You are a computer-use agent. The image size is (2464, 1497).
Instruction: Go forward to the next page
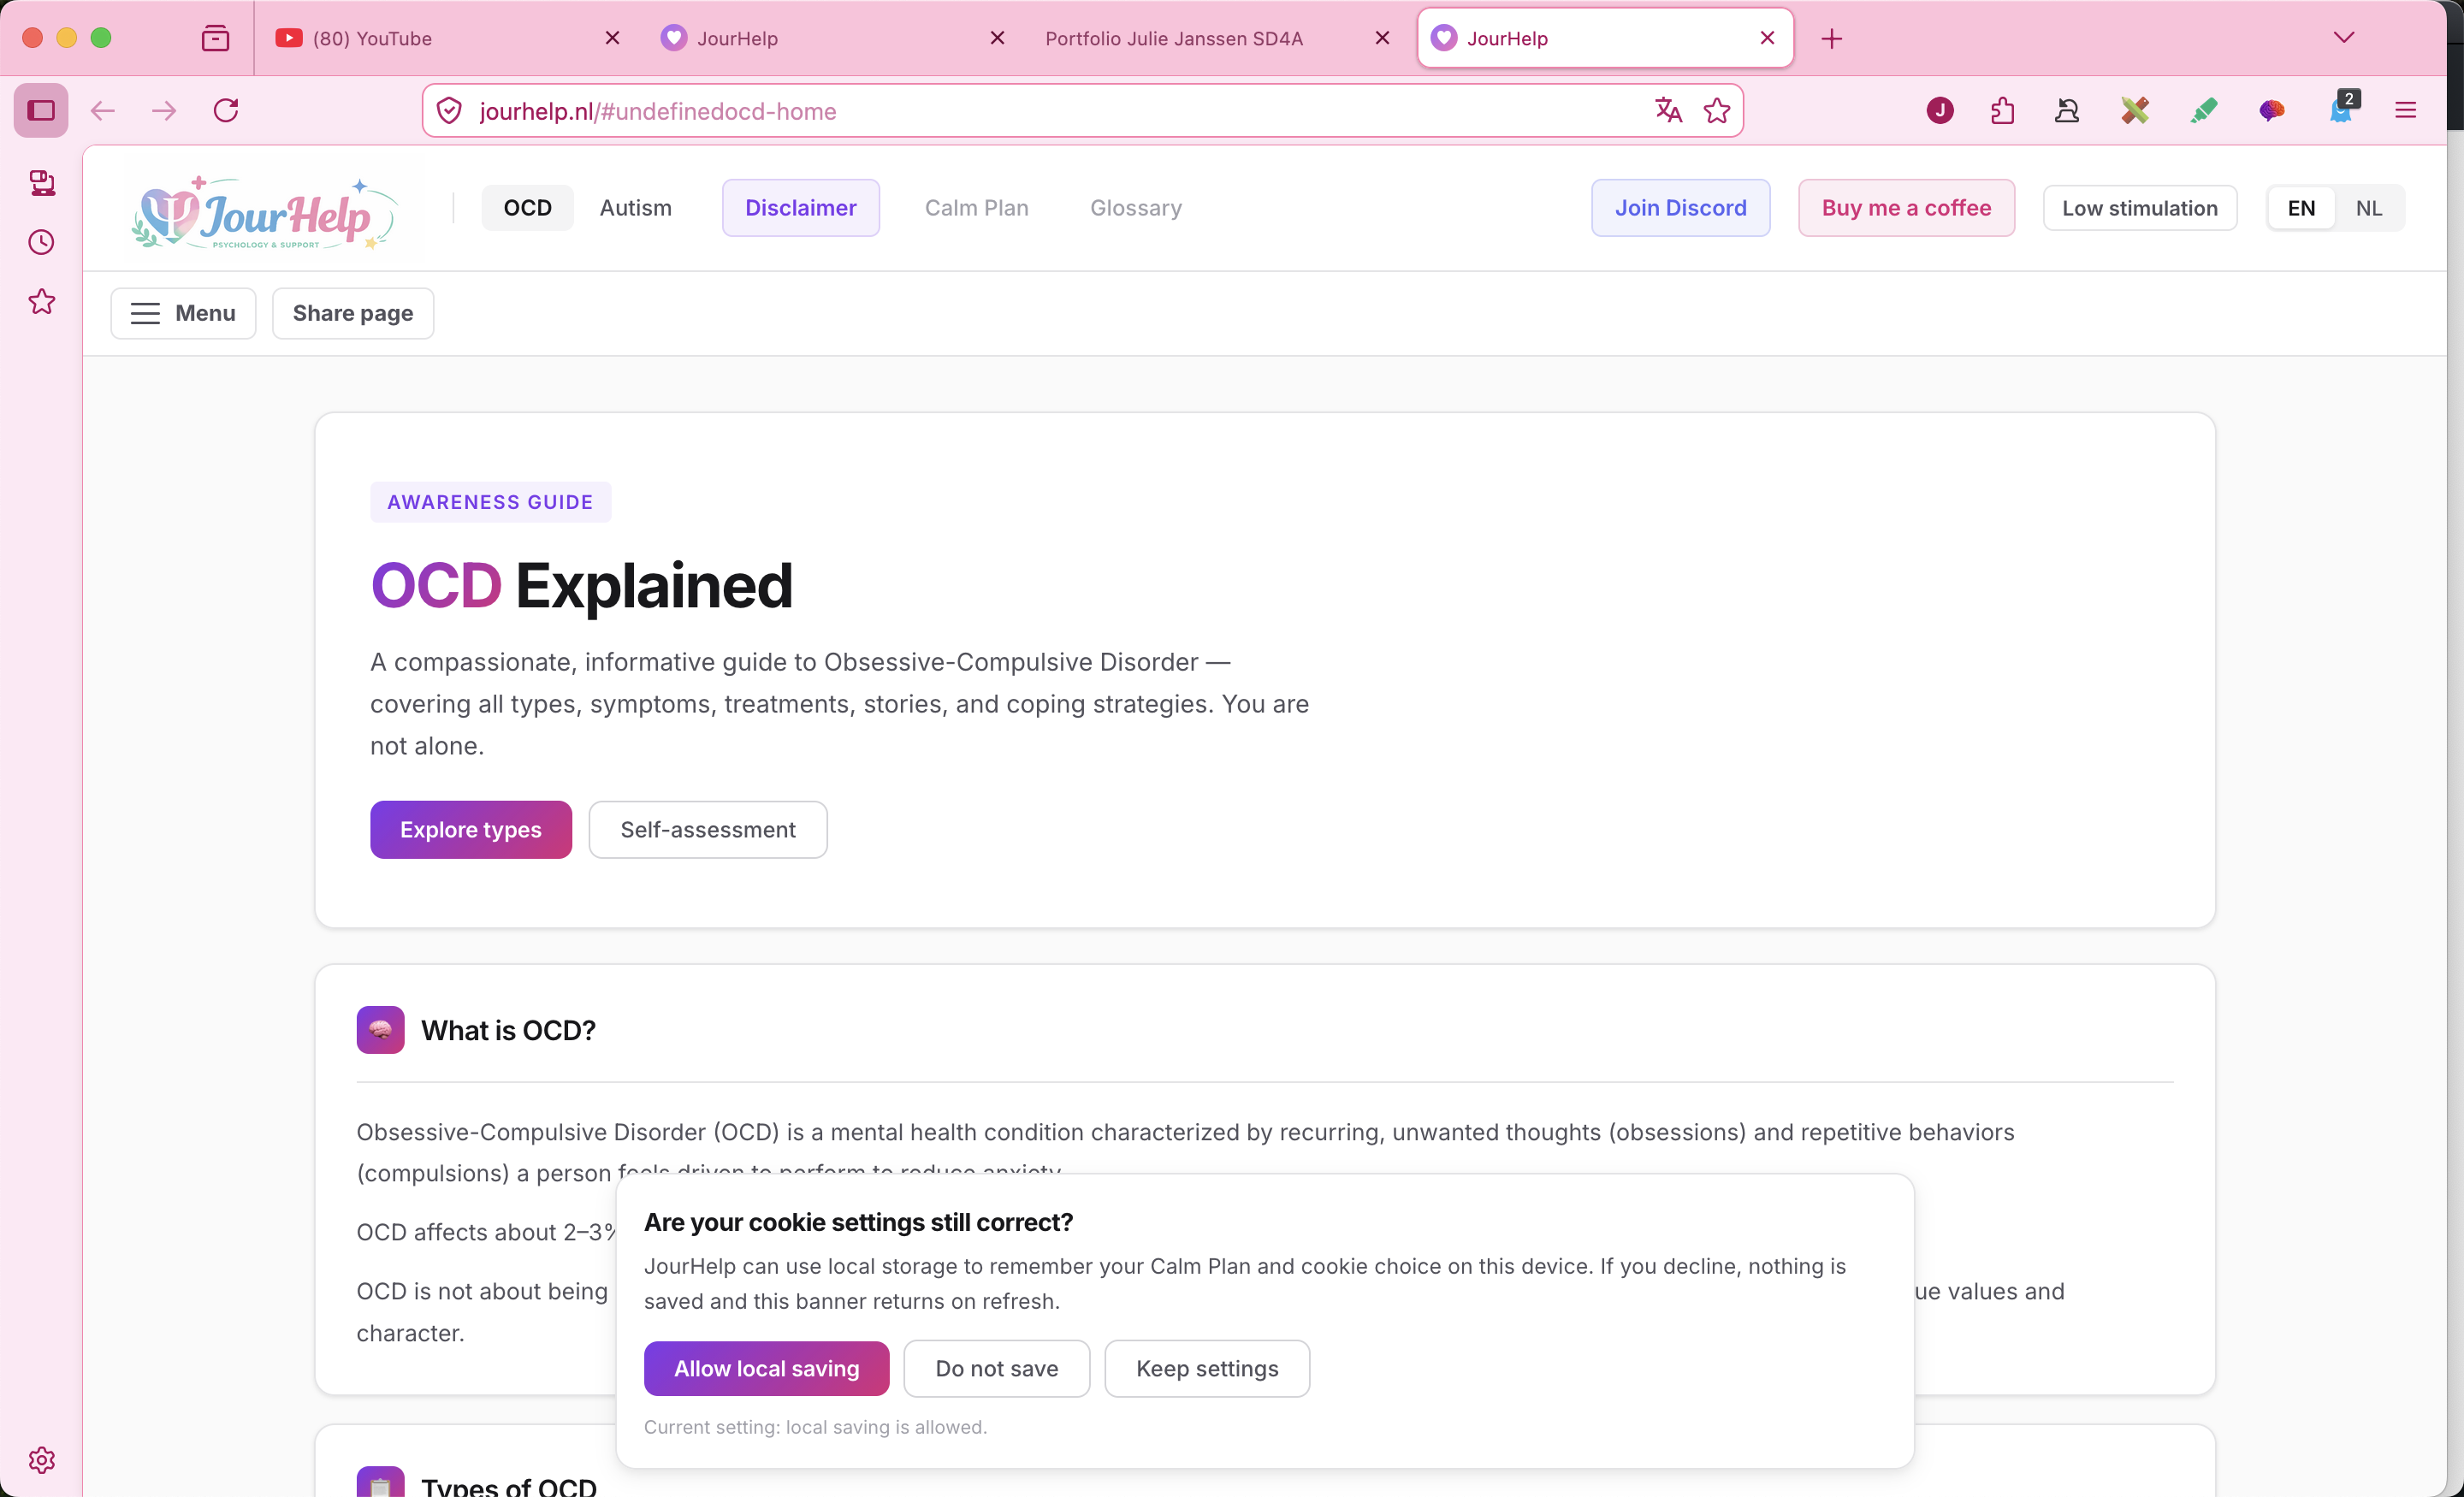pos(163,110)
